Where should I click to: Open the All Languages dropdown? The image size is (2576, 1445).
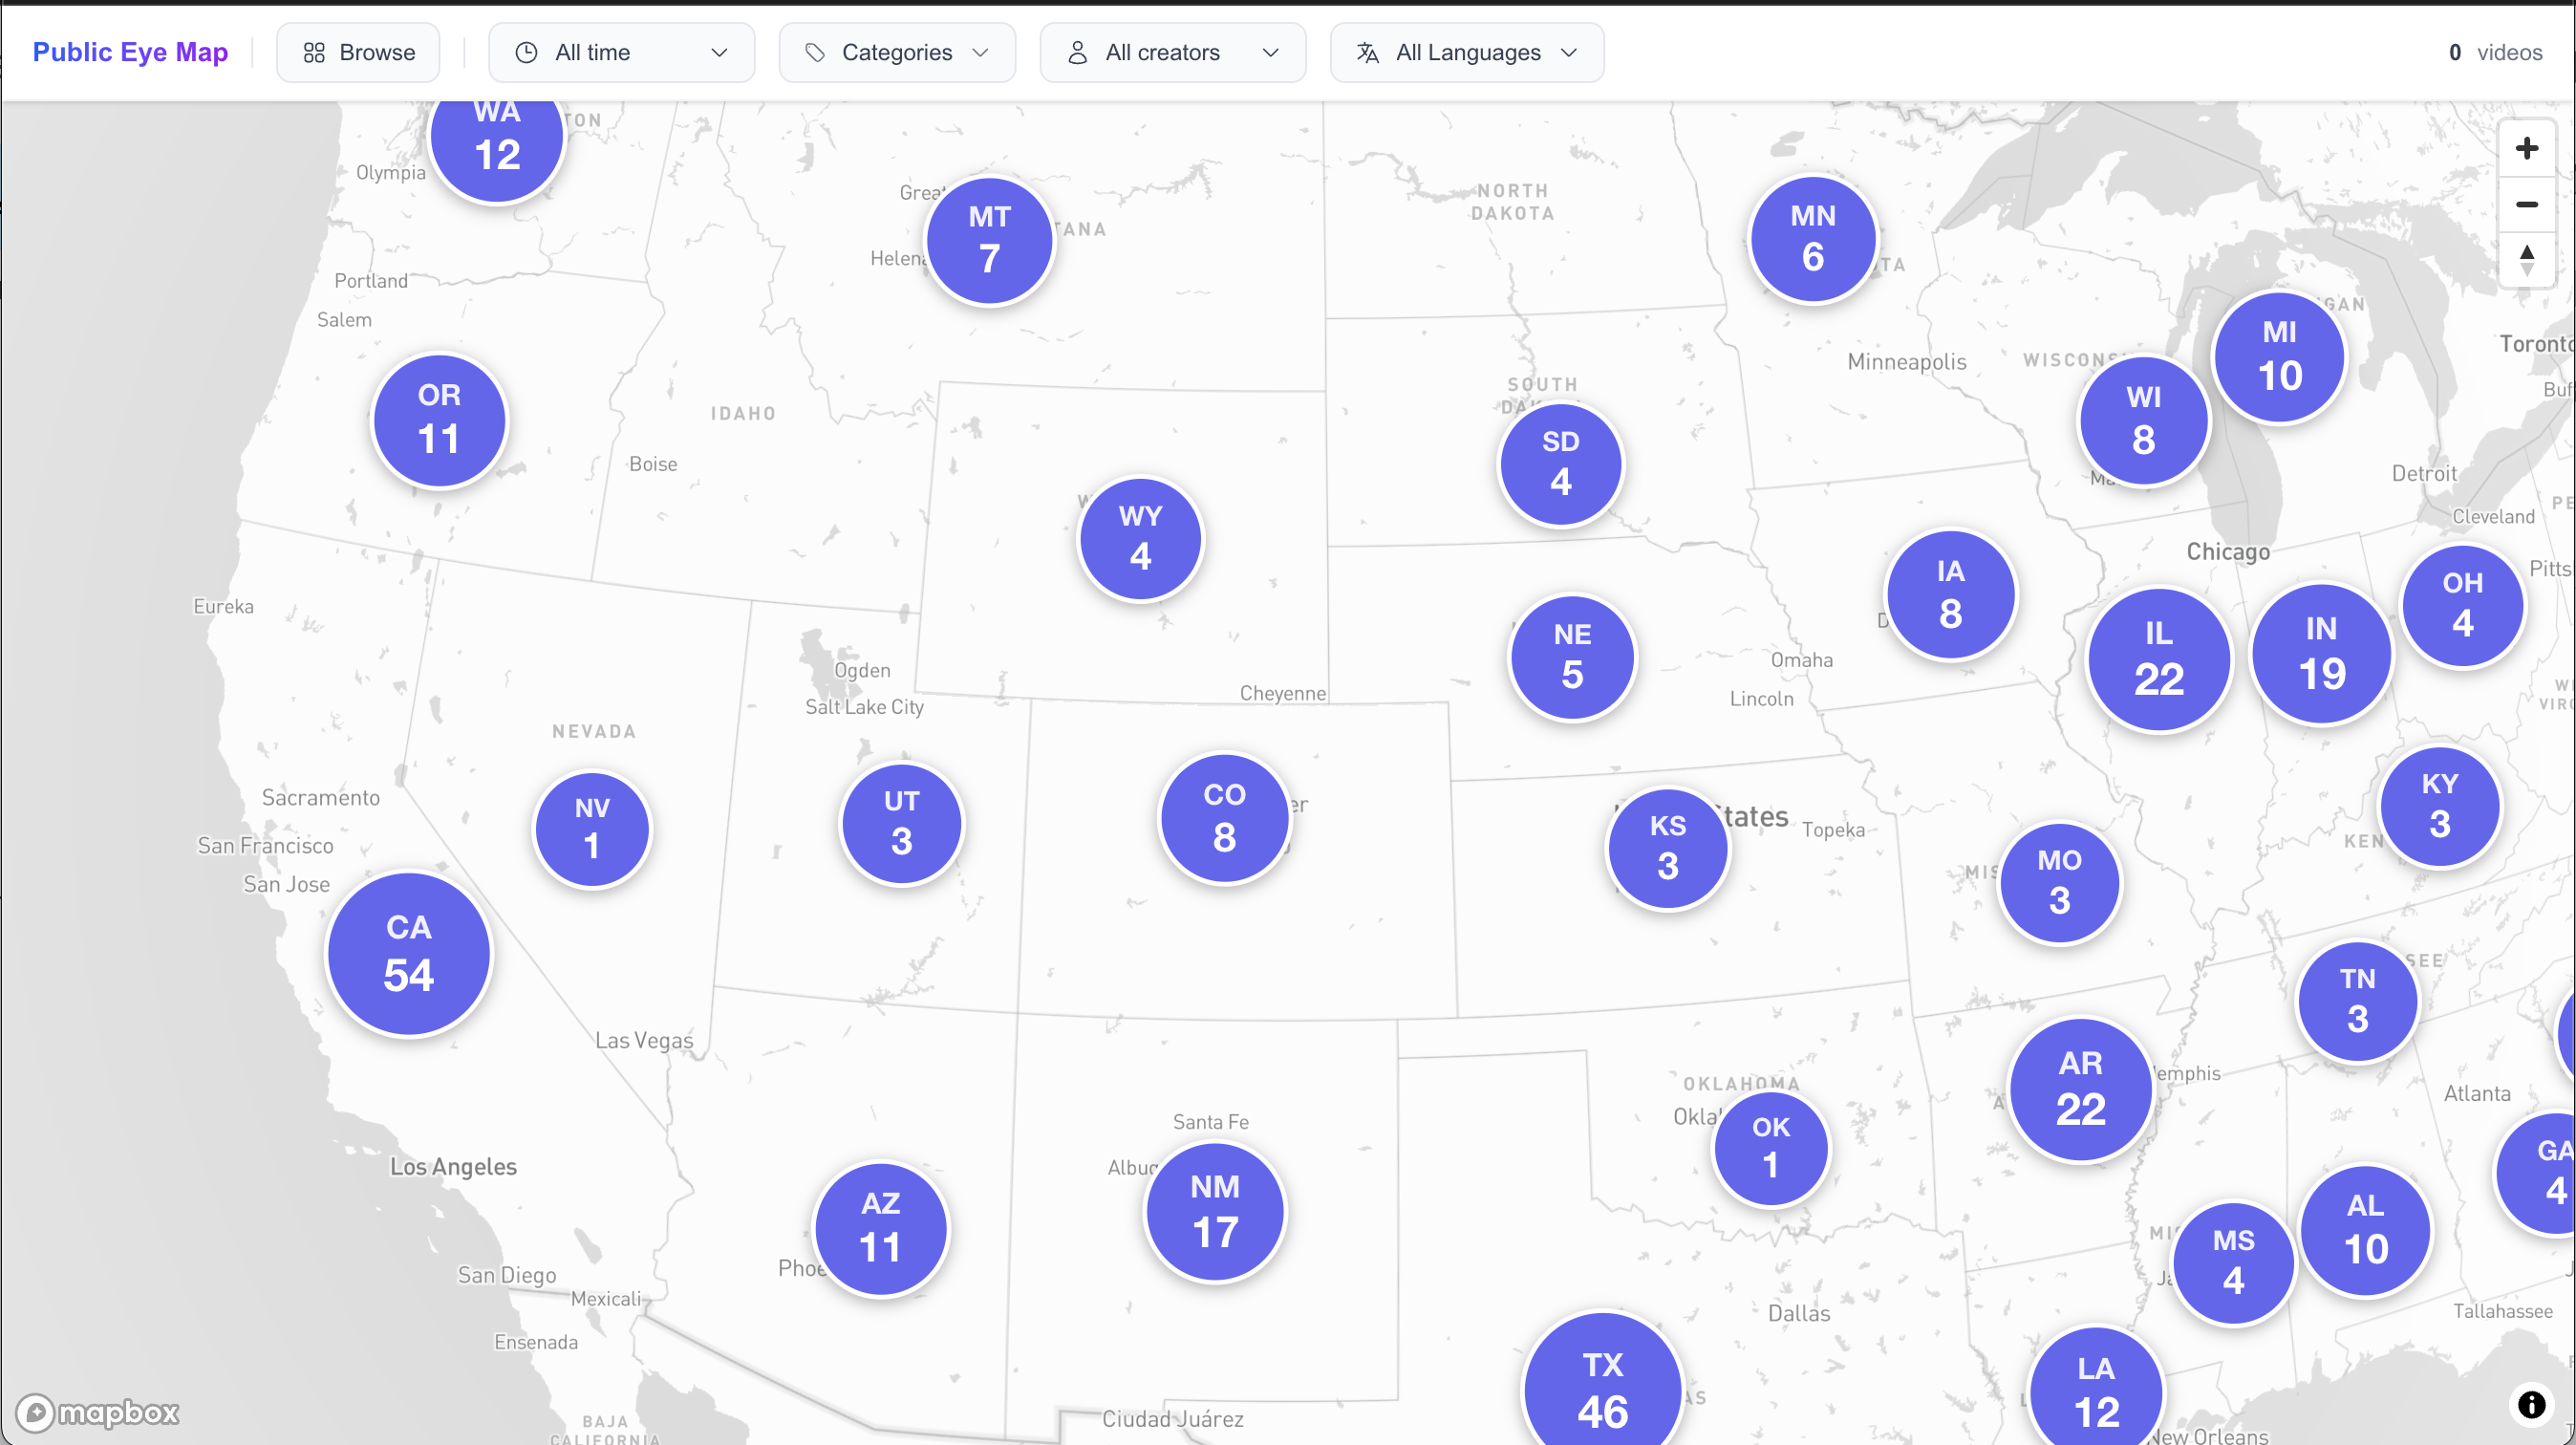[1467, 52]
